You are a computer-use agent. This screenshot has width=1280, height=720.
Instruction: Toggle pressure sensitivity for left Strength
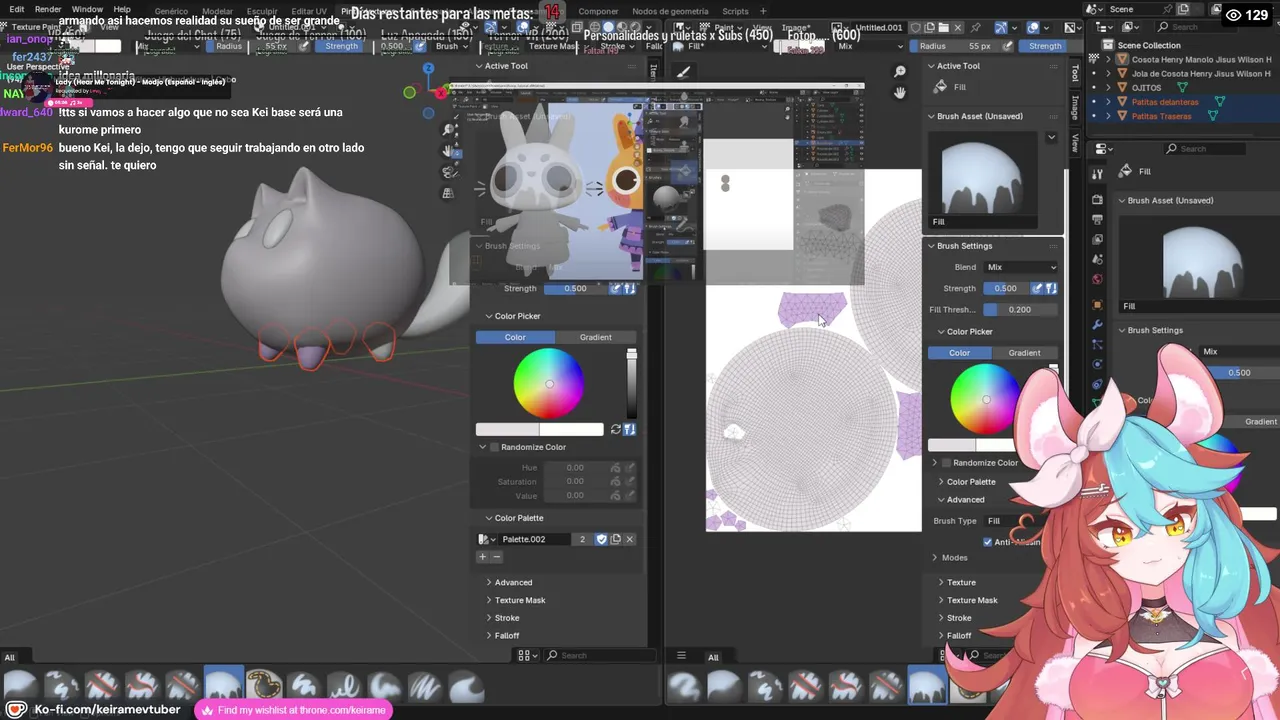(615, 288)
